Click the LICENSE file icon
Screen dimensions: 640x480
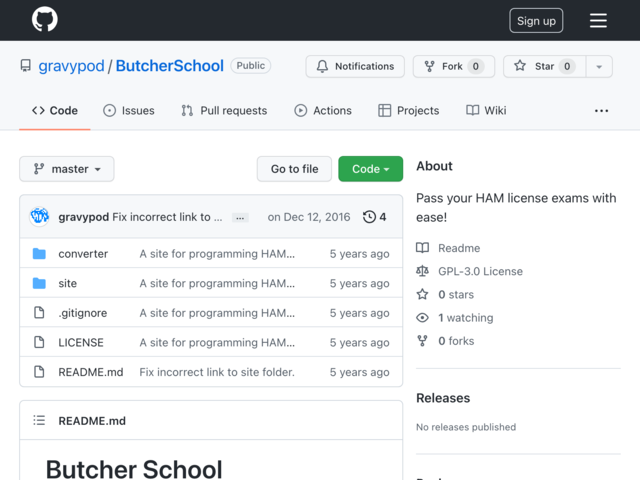point(39,342)
